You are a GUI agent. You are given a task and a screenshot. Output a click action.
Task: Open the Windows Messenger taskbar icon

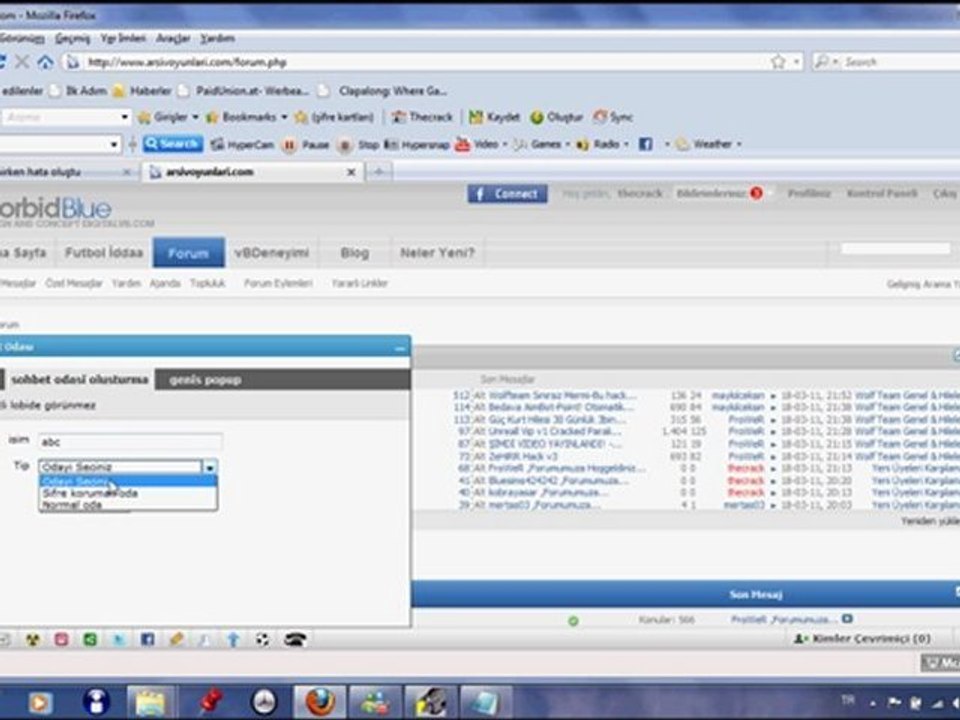tap(375, 702)
